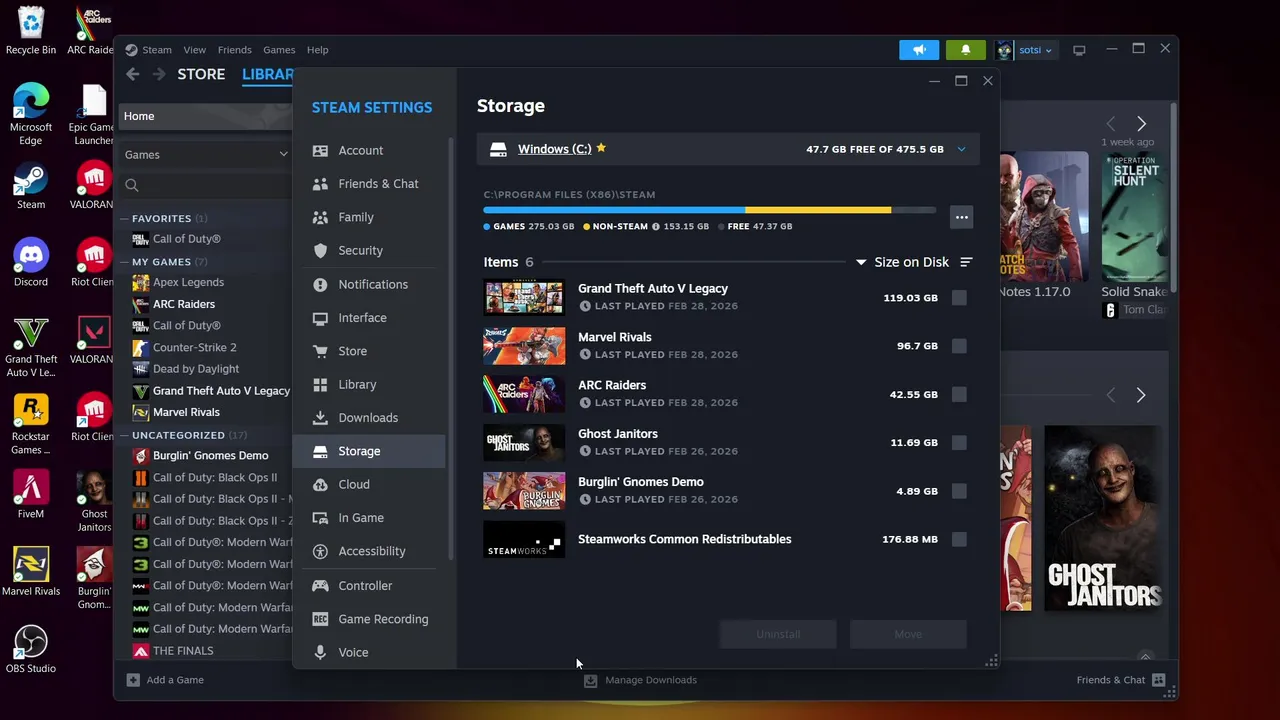Check the Marvel Rivals storage checkbox

click(959, 346)
